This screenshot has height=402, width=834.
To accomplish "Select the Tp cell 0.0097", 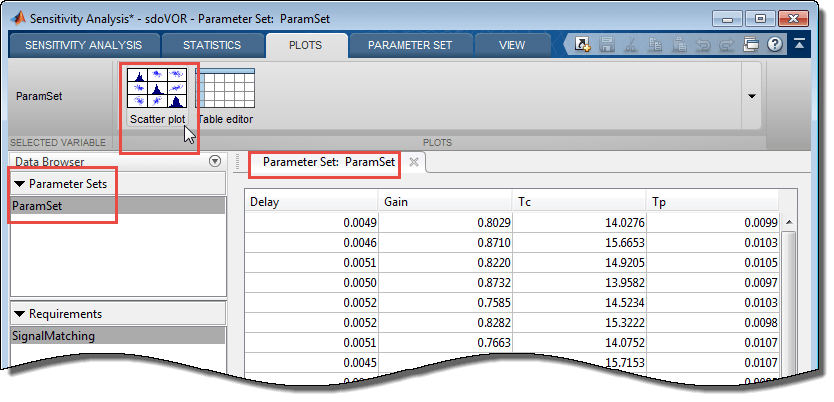I will click(713, 283).
